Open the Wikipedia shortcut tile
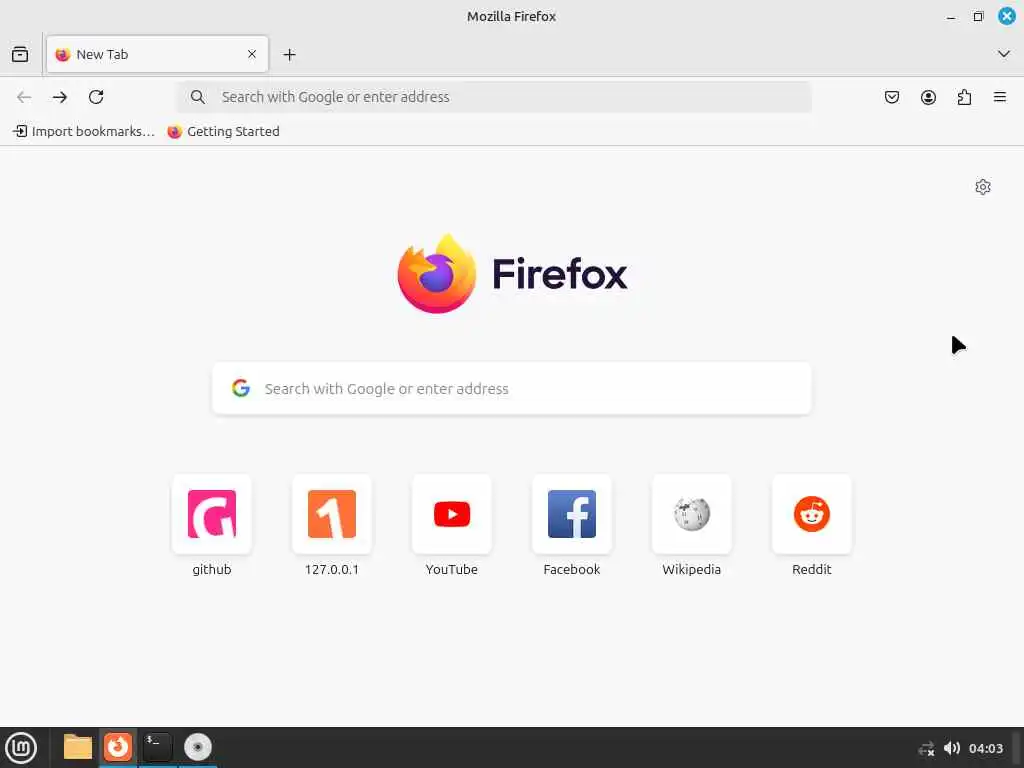The width and height of the screenshot is (1024, 768). 692,515
